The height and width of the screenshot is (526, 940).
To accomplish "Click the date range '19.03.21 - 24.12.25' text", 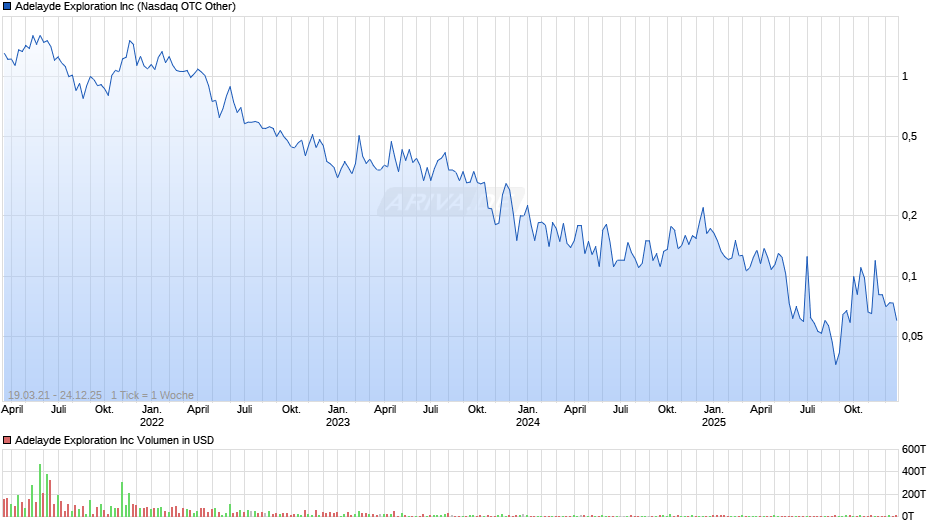I will [55, 395].
